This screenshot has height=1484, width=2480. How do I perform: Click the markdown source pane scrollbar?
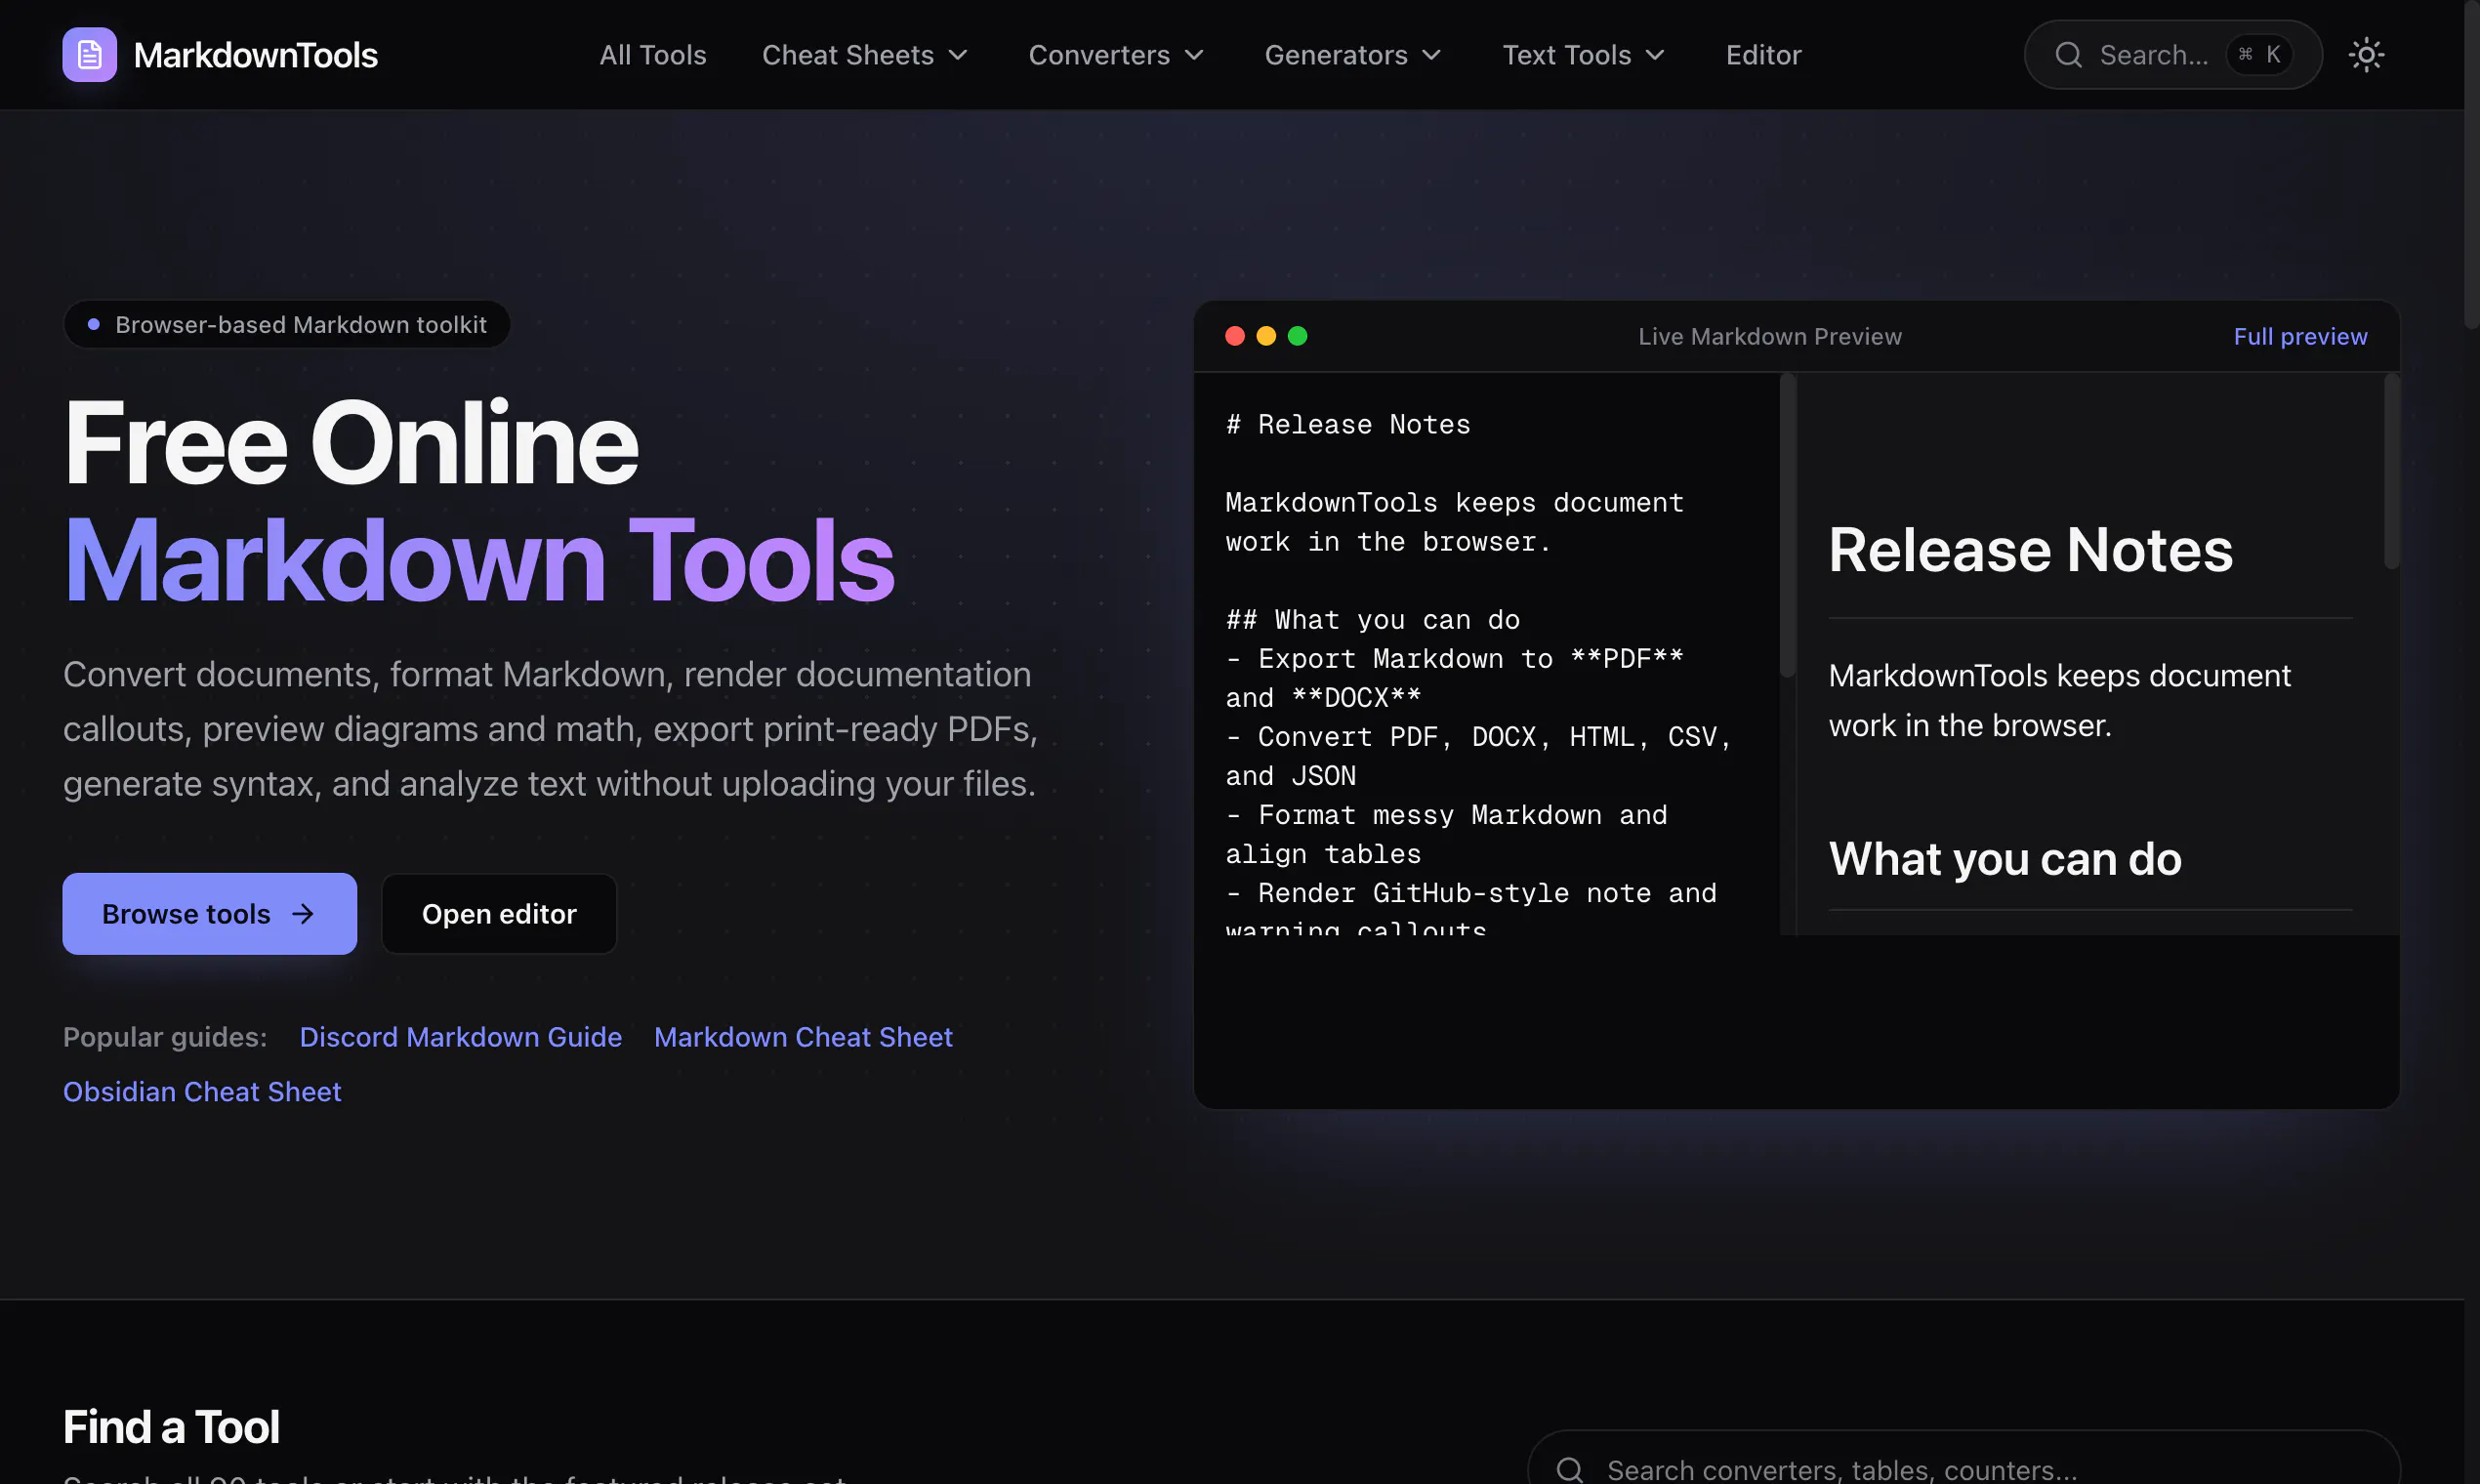[x=1788, y=526]
